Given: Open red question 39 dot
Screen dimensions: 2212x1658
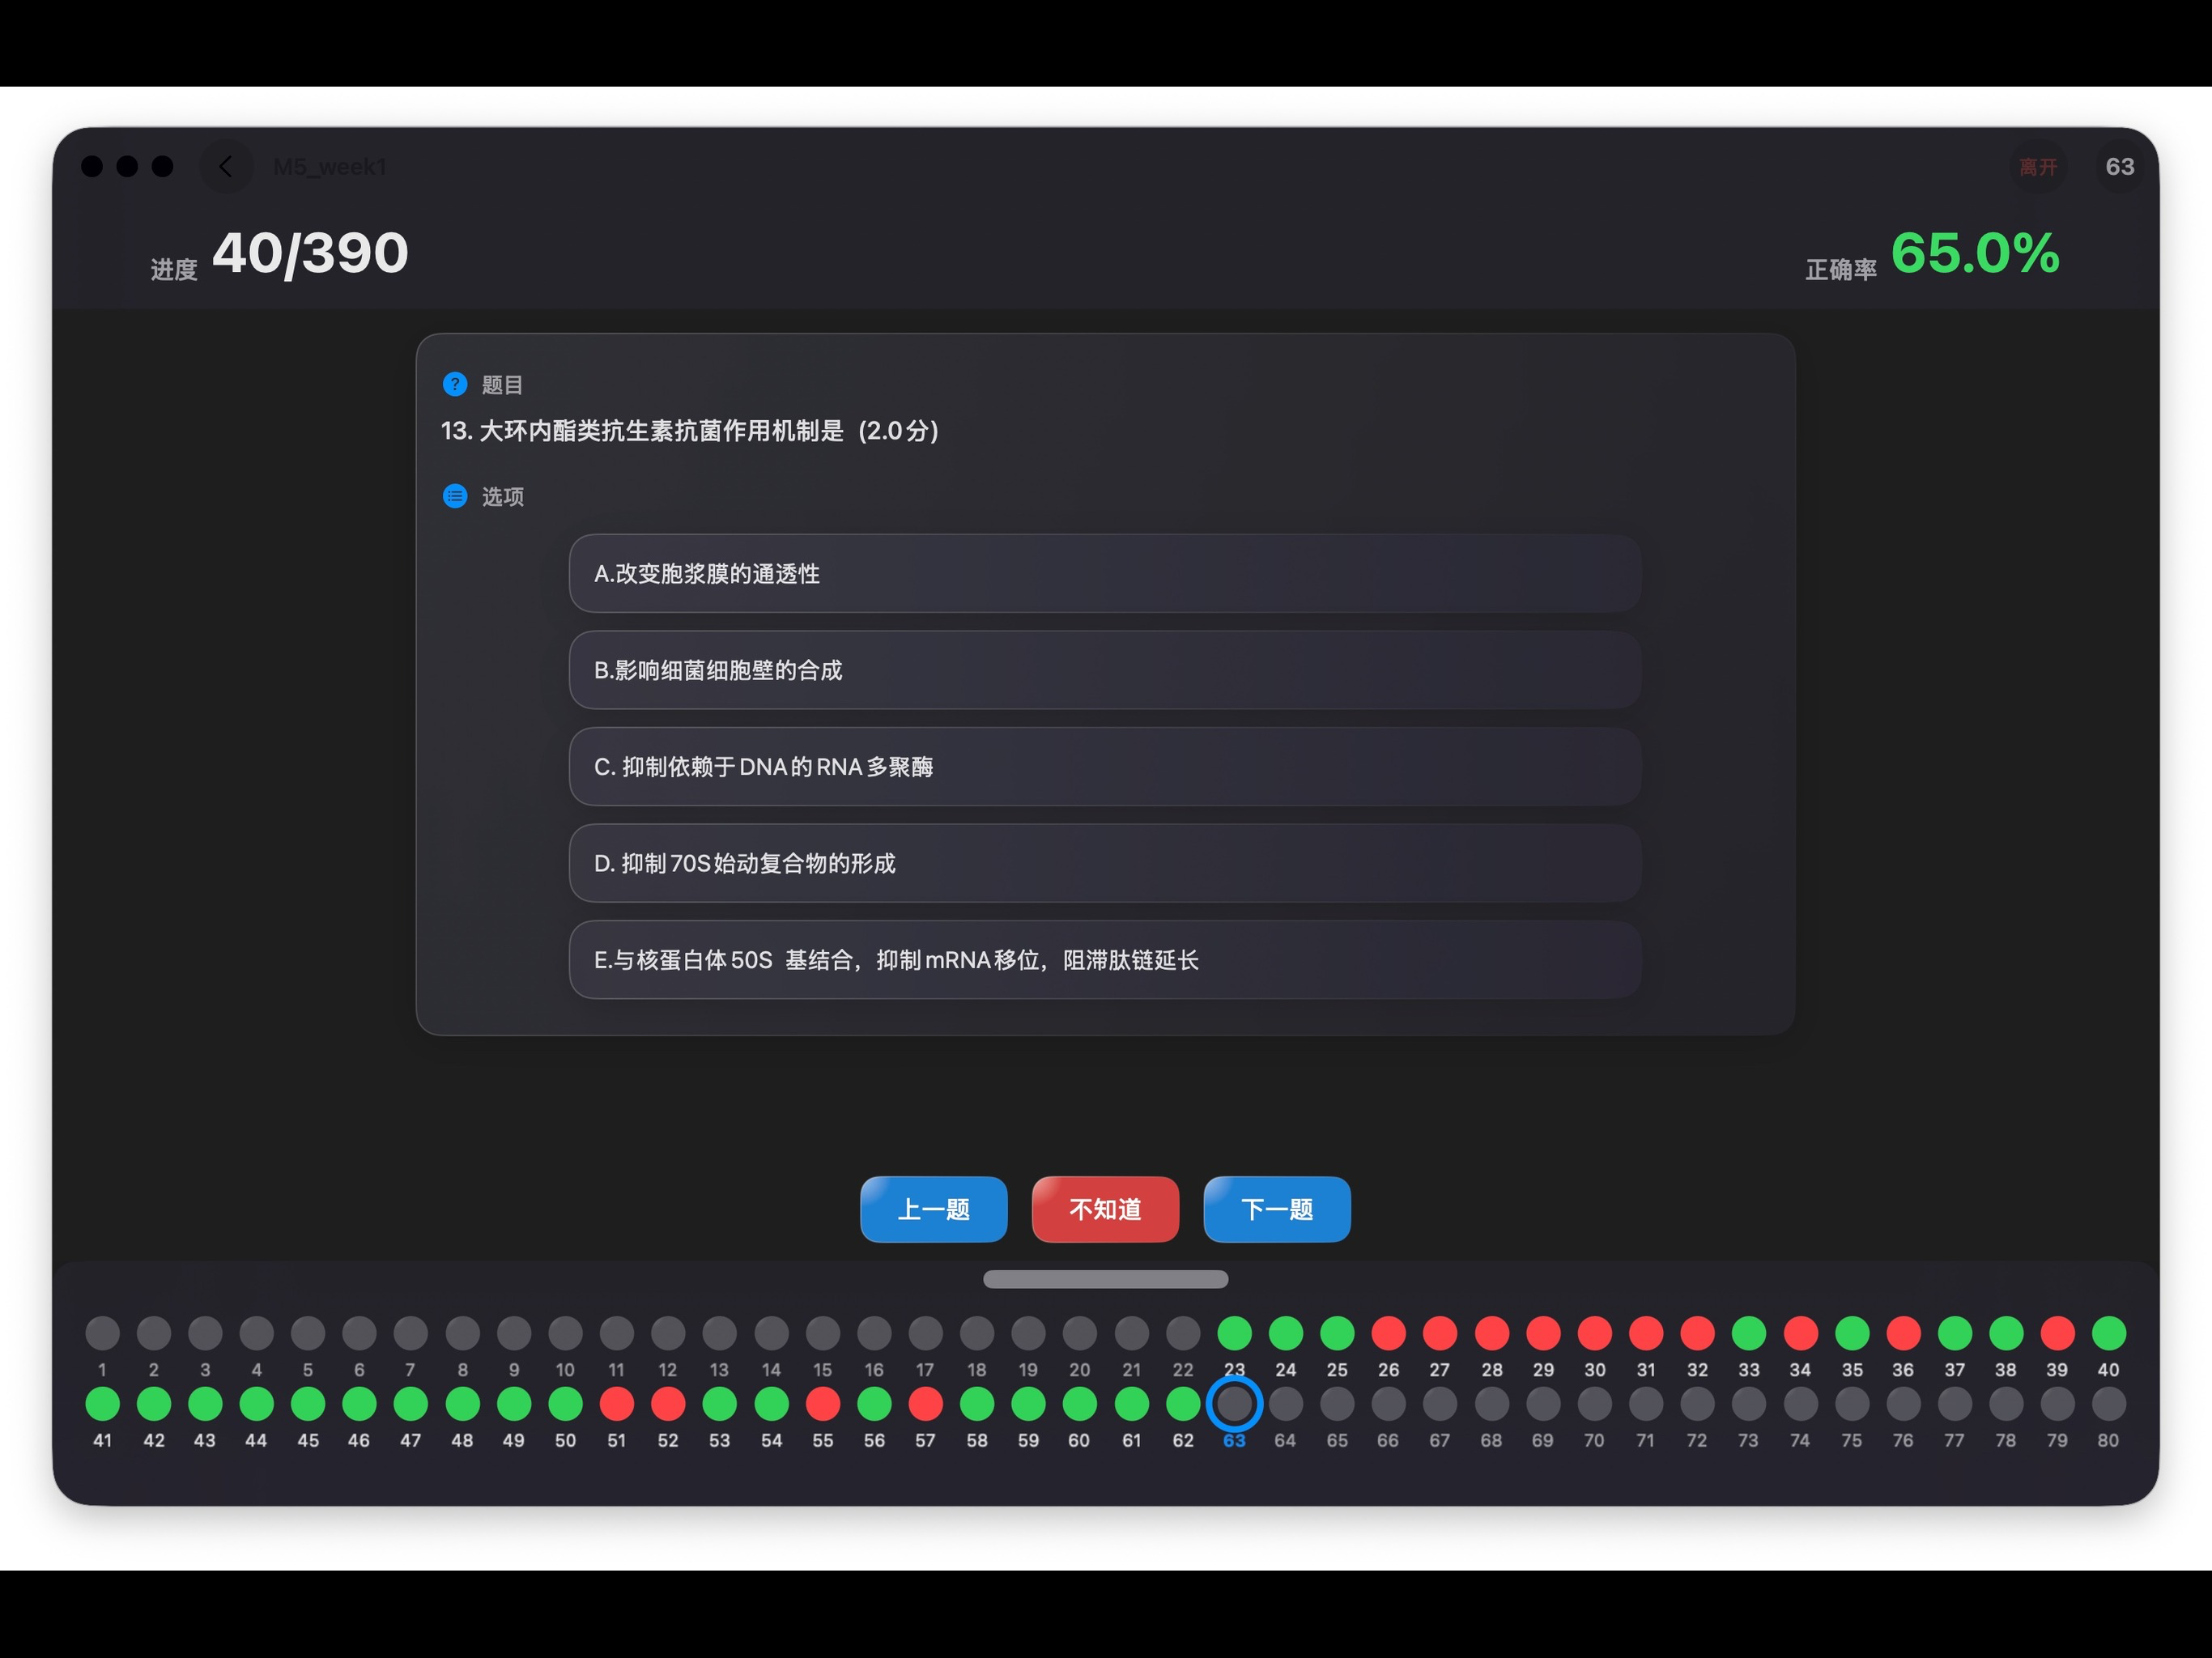Looking at the screenshot, I should [2058, 1333].
